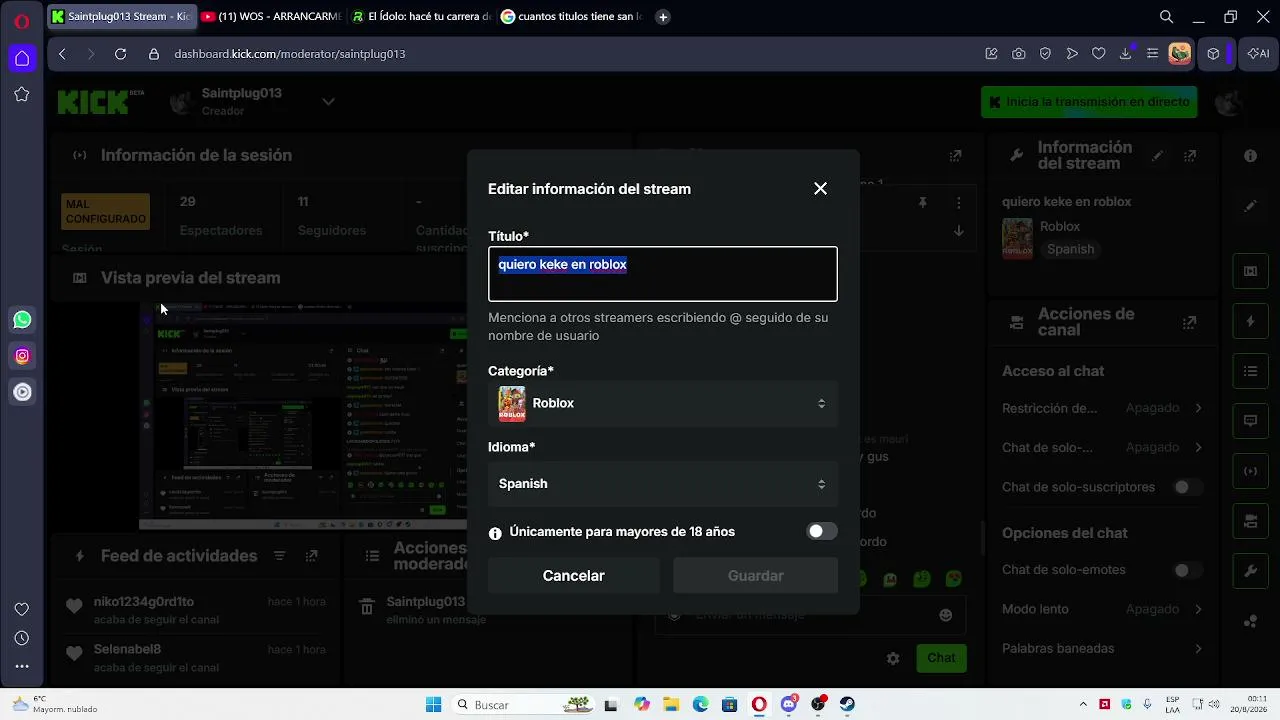Click the stream preview thumbnail
The width and height of the screenshot is (1280, 720).
[x=303, y=416]
